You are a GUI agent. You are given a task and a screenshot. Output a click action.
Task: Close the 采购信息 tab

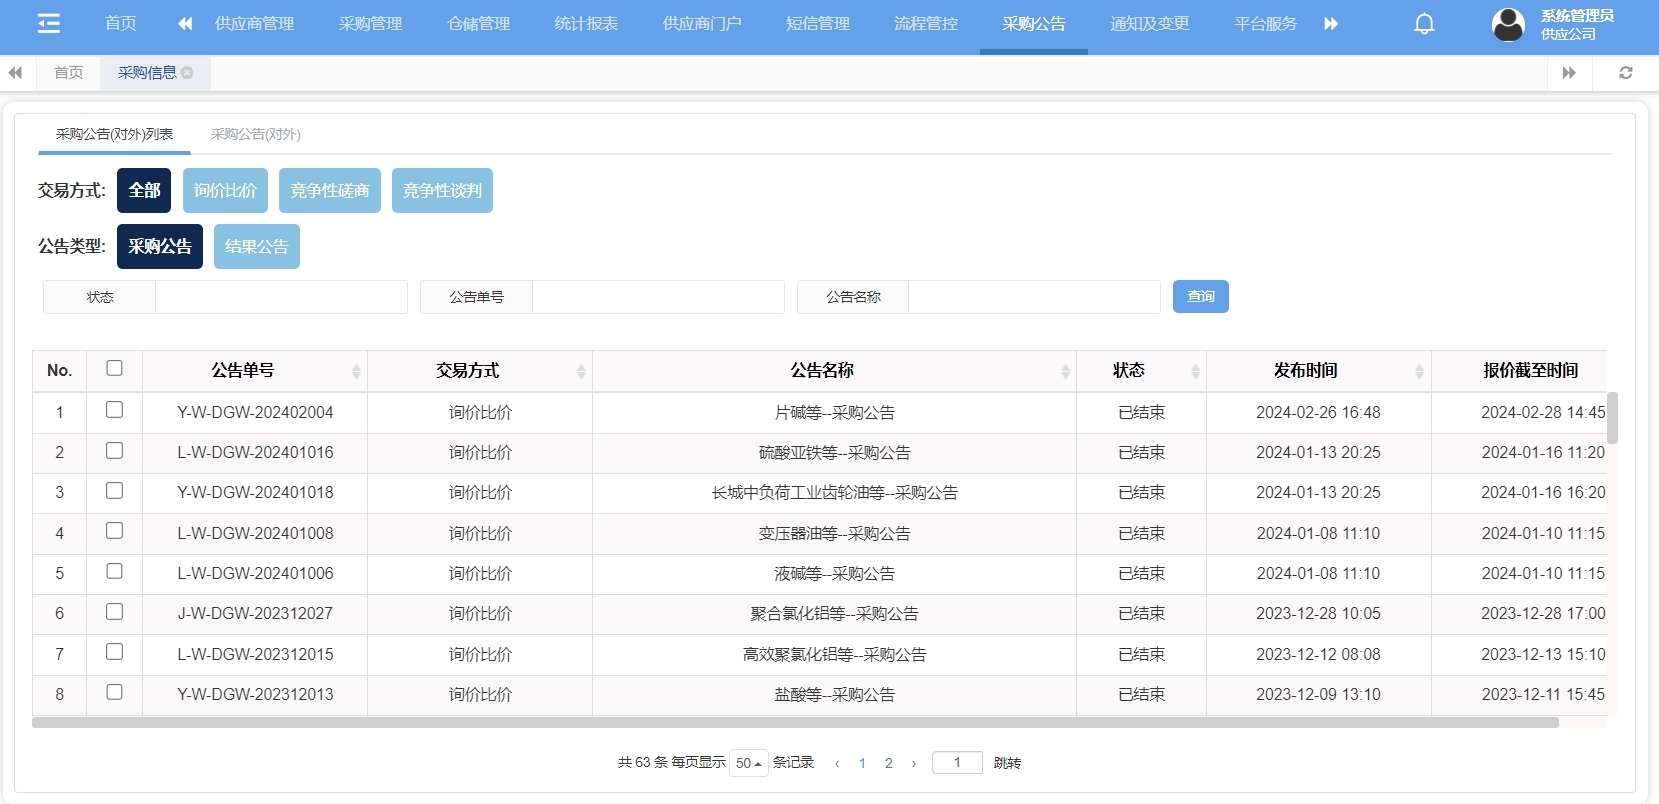187,73
